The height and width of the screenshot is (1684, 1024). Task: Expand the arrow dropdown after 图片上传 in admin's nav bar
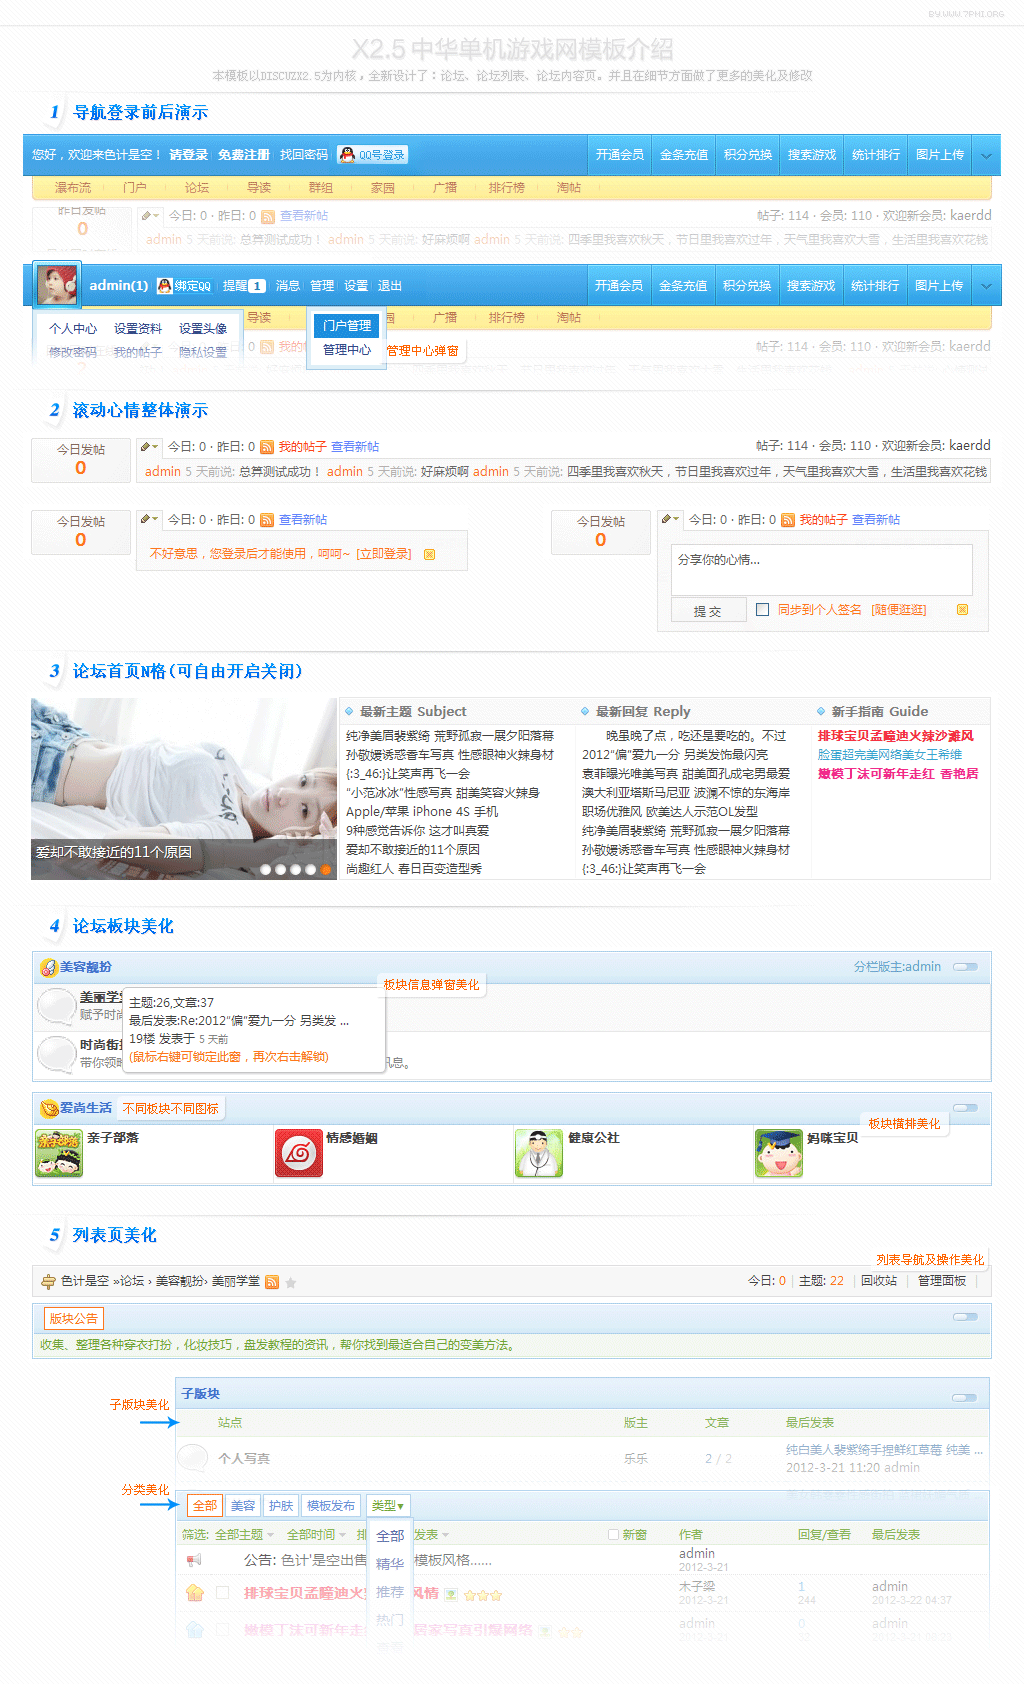[x=986, y=286]
